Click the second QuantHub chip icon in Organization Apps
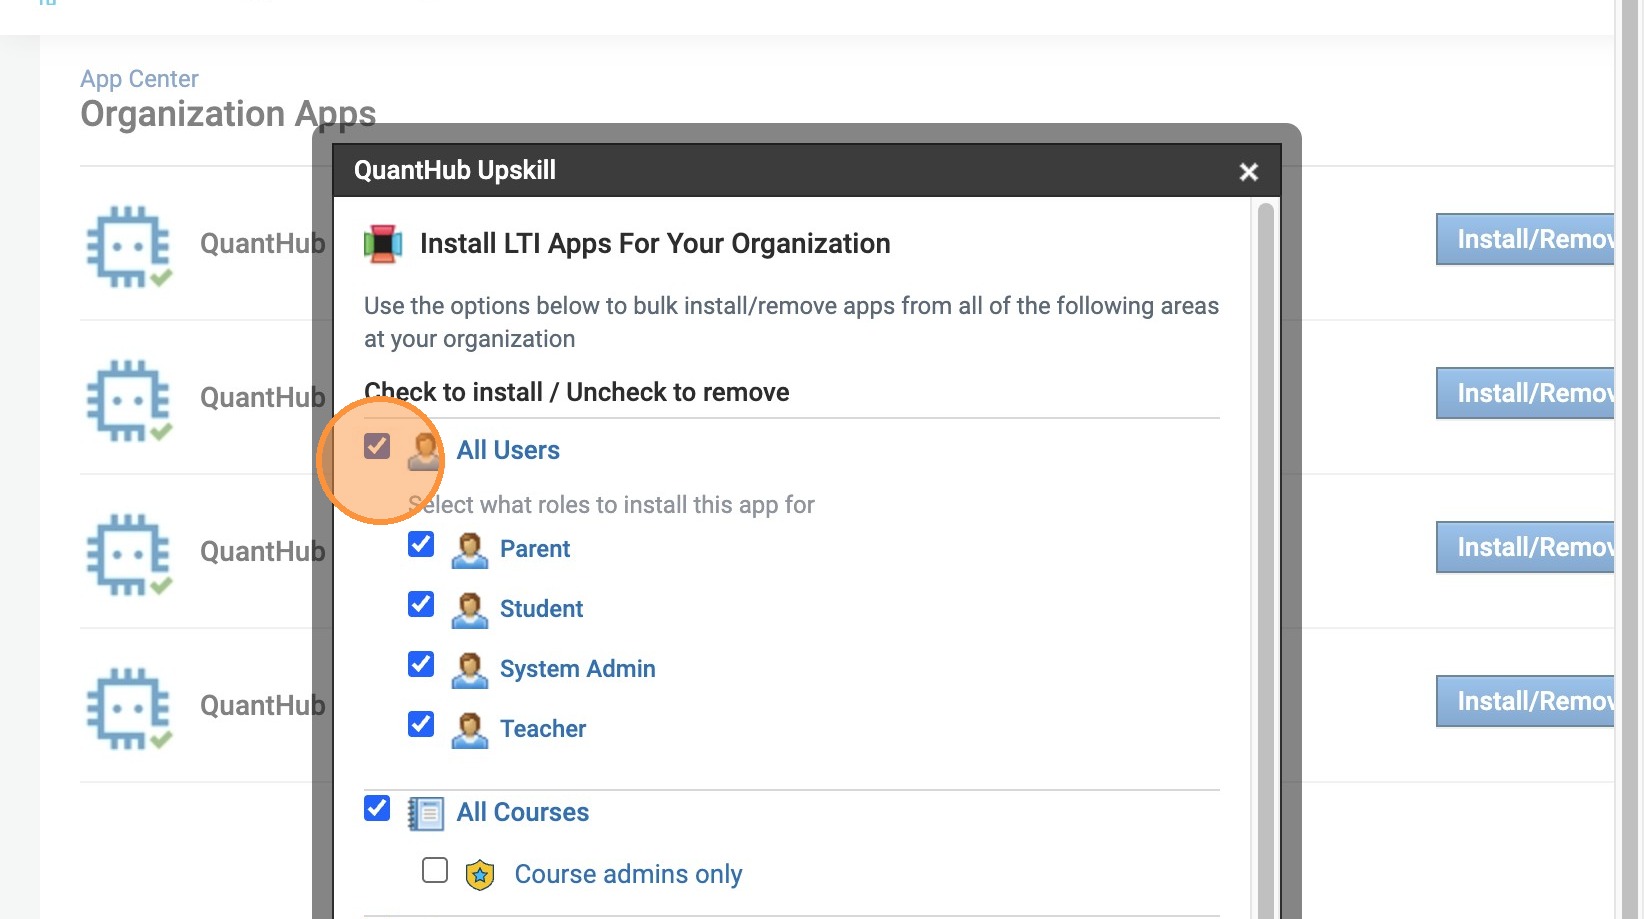1644x919 pixels. click(129, 400)
